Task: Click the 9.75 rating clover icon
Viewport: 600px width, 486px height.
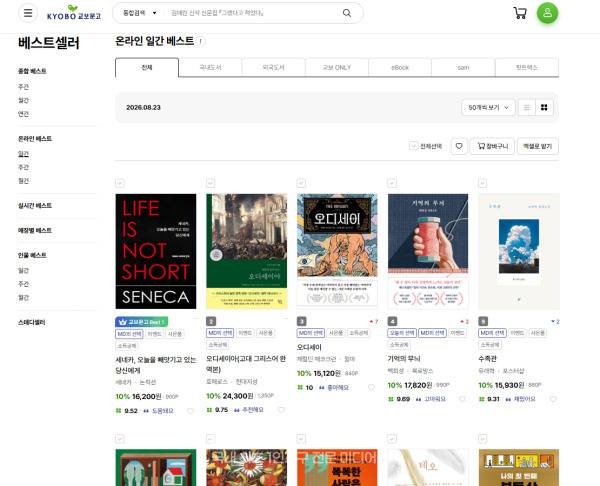Action: click(209, 410)
